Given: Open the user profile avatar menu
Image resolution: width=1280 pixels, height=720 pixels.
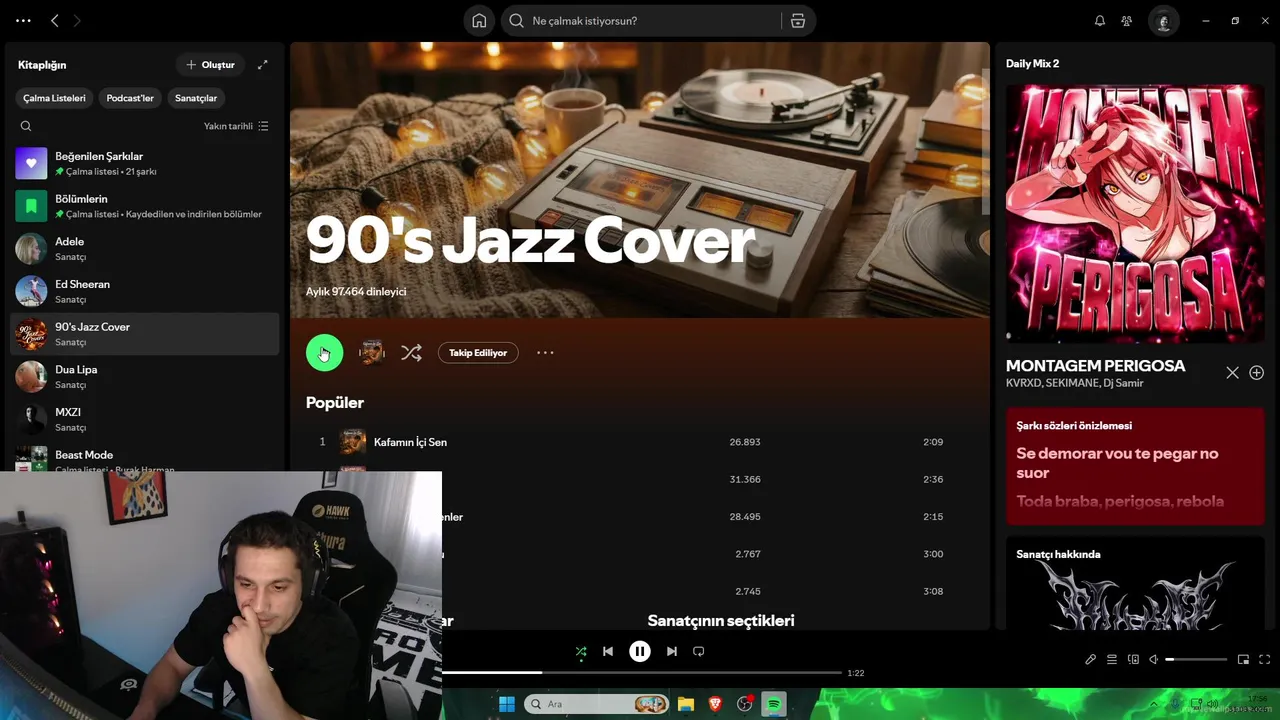Looking at the screenshot, I should coord(1163,21).
